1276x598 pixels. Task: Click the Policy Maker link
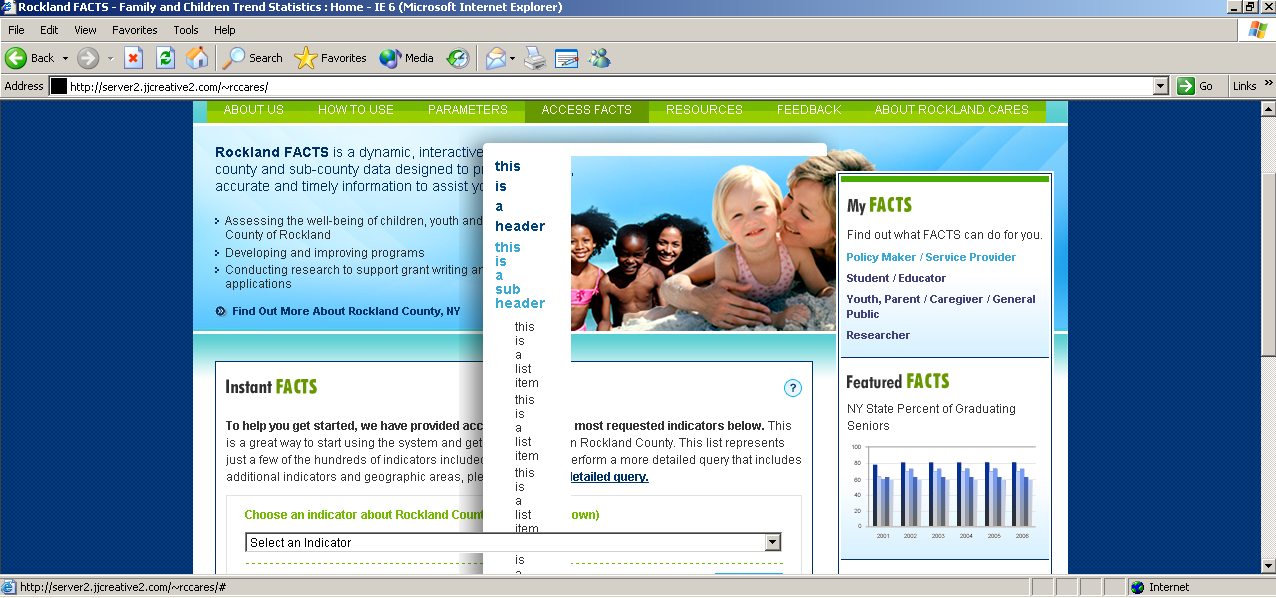[x=881, y=257]
